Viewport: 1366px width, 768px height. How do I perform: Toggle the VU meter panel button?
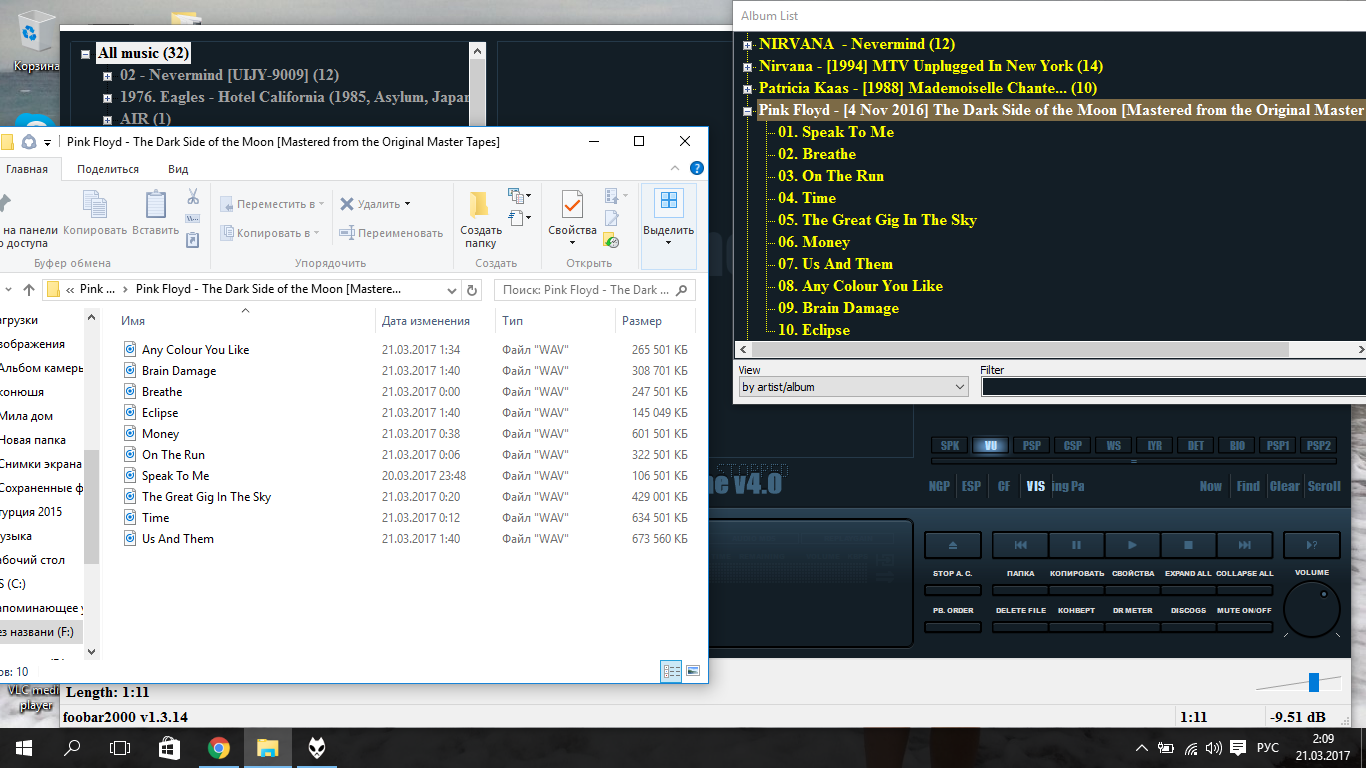pyautogui.click(x=990, y=445)
